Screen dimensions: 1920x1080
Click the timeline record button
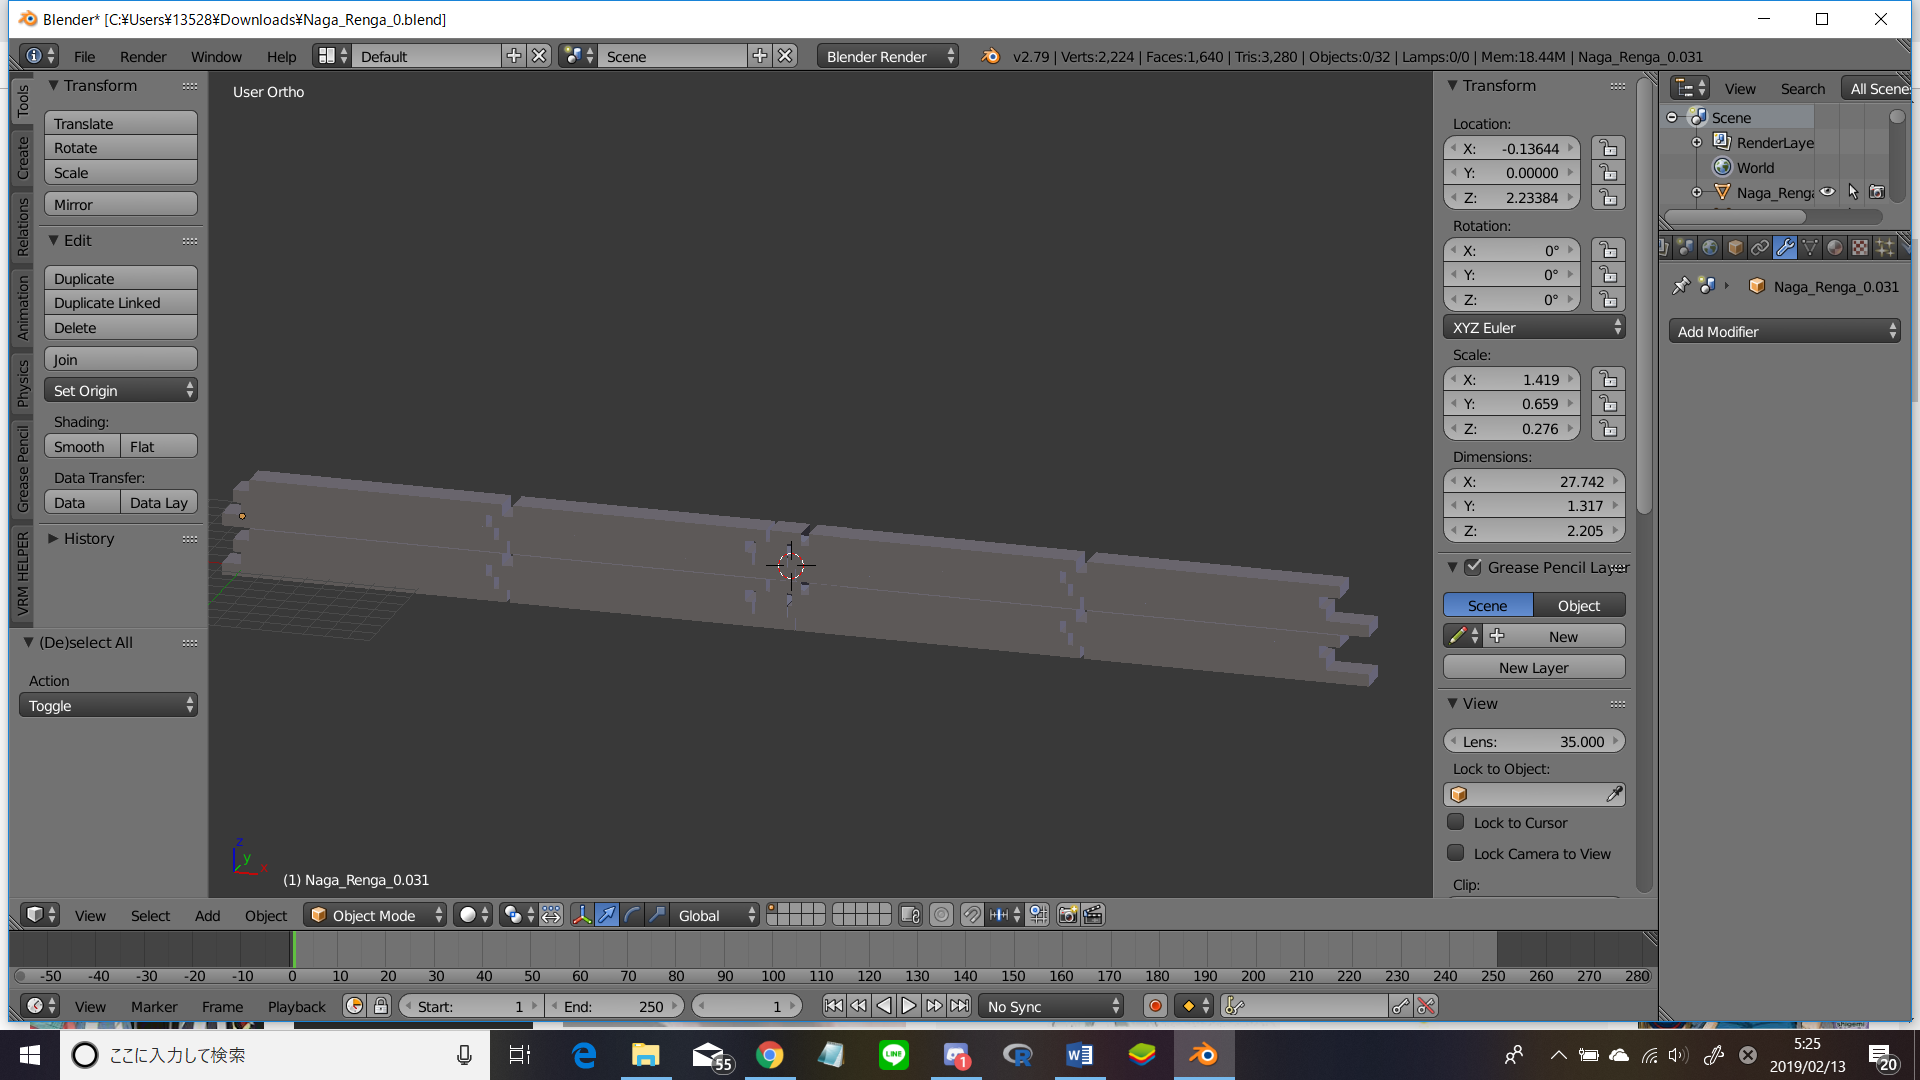tap(1155, 1006)
